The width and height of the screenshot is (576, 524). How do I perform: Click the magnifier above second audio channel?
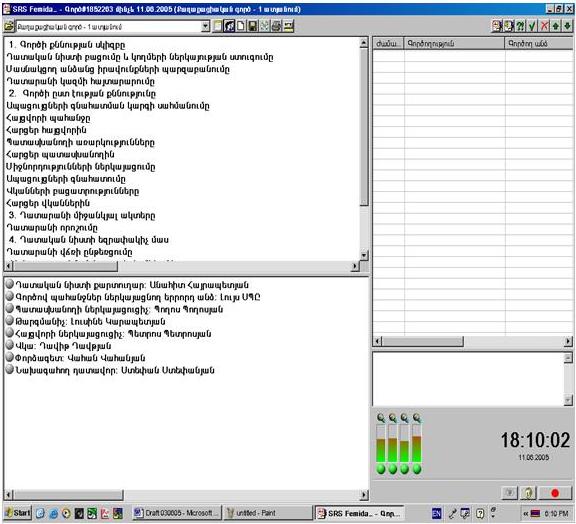coord(393,418)
